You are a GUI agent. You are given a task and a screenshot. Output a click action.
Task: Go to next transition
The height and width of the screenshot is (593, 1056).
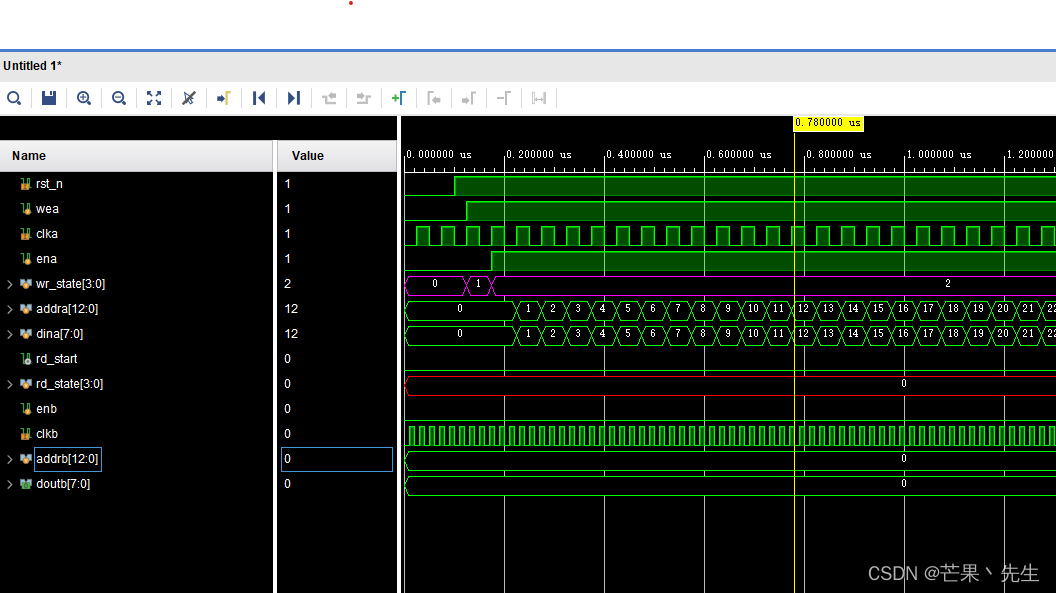364,98
